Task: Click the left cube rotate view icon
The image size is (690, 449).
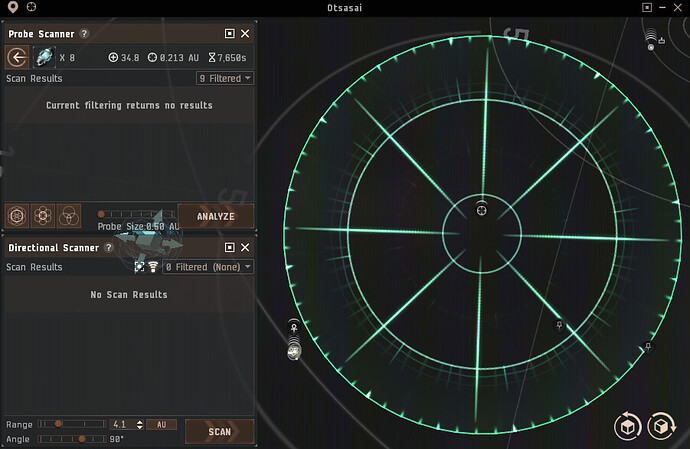Action: coord(628,426)
